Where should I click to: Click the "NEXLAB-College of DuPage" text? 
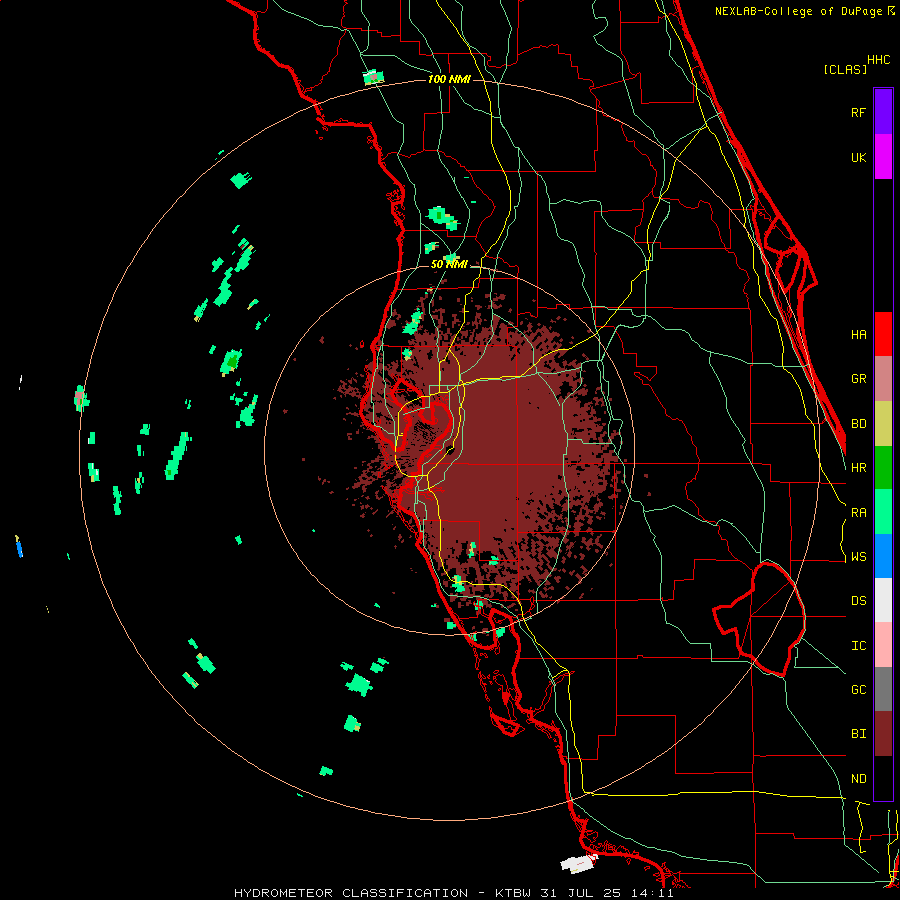pyautogui.click(x=799, y=11)
